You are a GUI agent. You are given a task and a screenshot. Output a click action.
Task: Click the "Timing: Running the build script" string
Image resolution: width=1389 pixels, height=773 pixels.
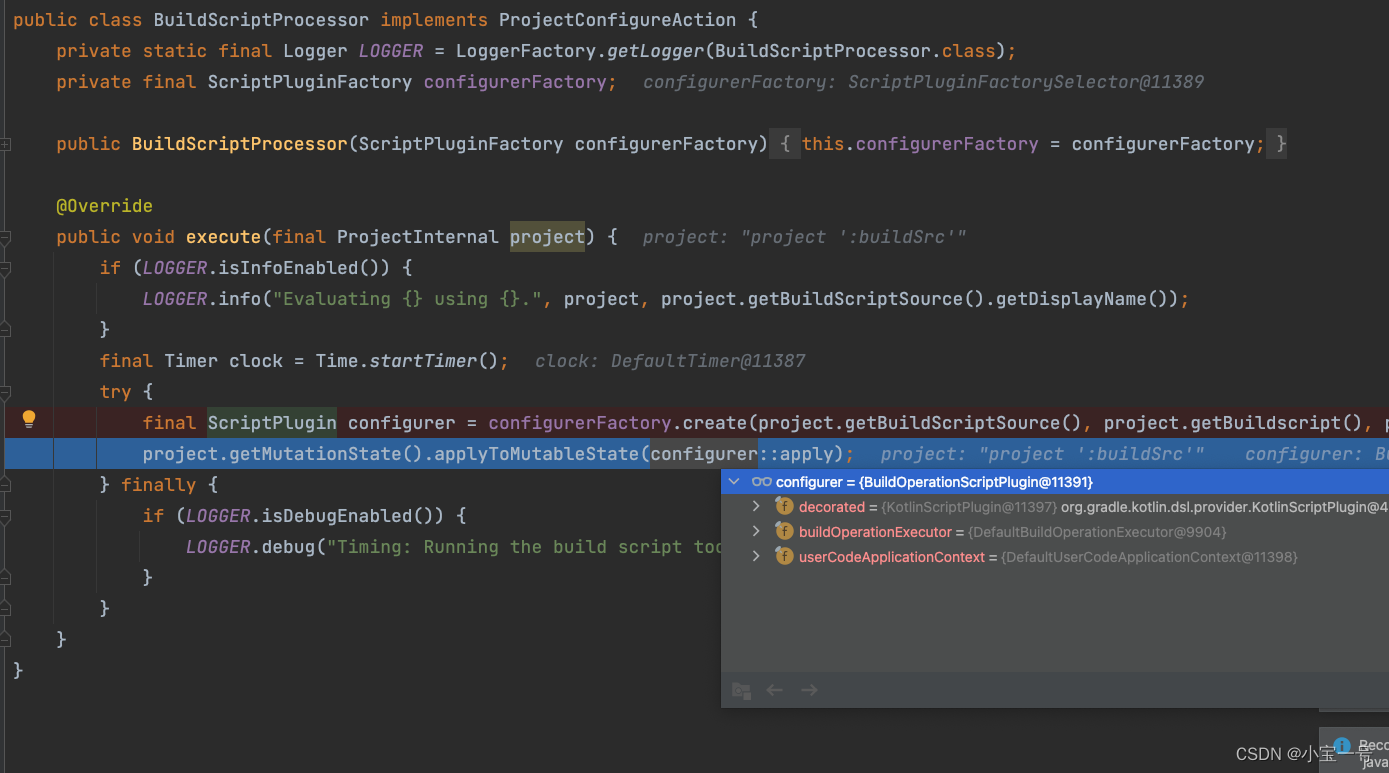[x=525, y=547]
